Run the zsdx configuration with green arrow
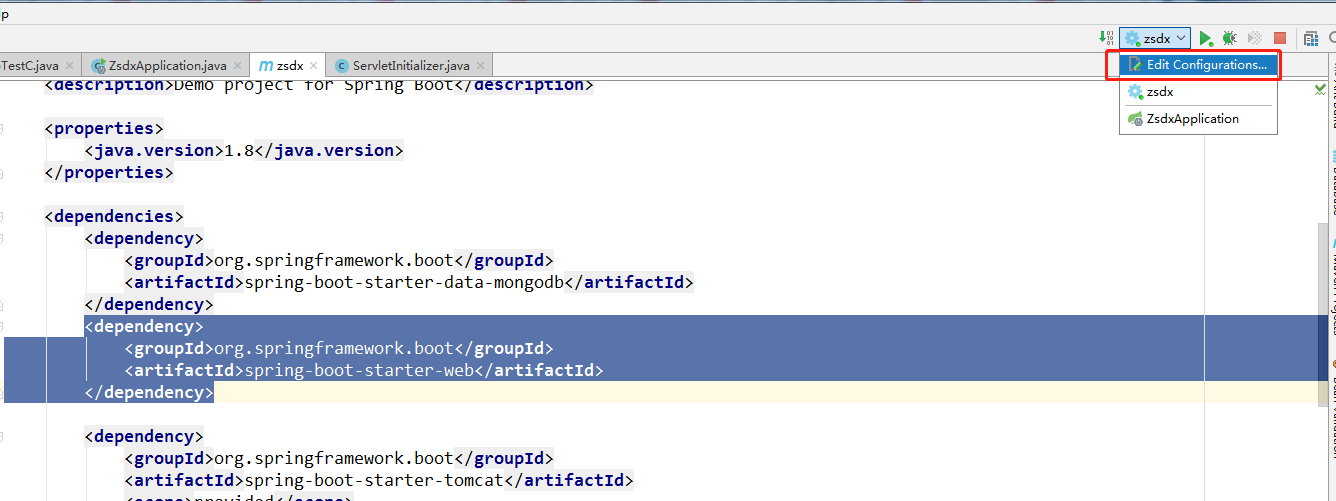The image size is (1336, 501). click(x=1206, y=38)
